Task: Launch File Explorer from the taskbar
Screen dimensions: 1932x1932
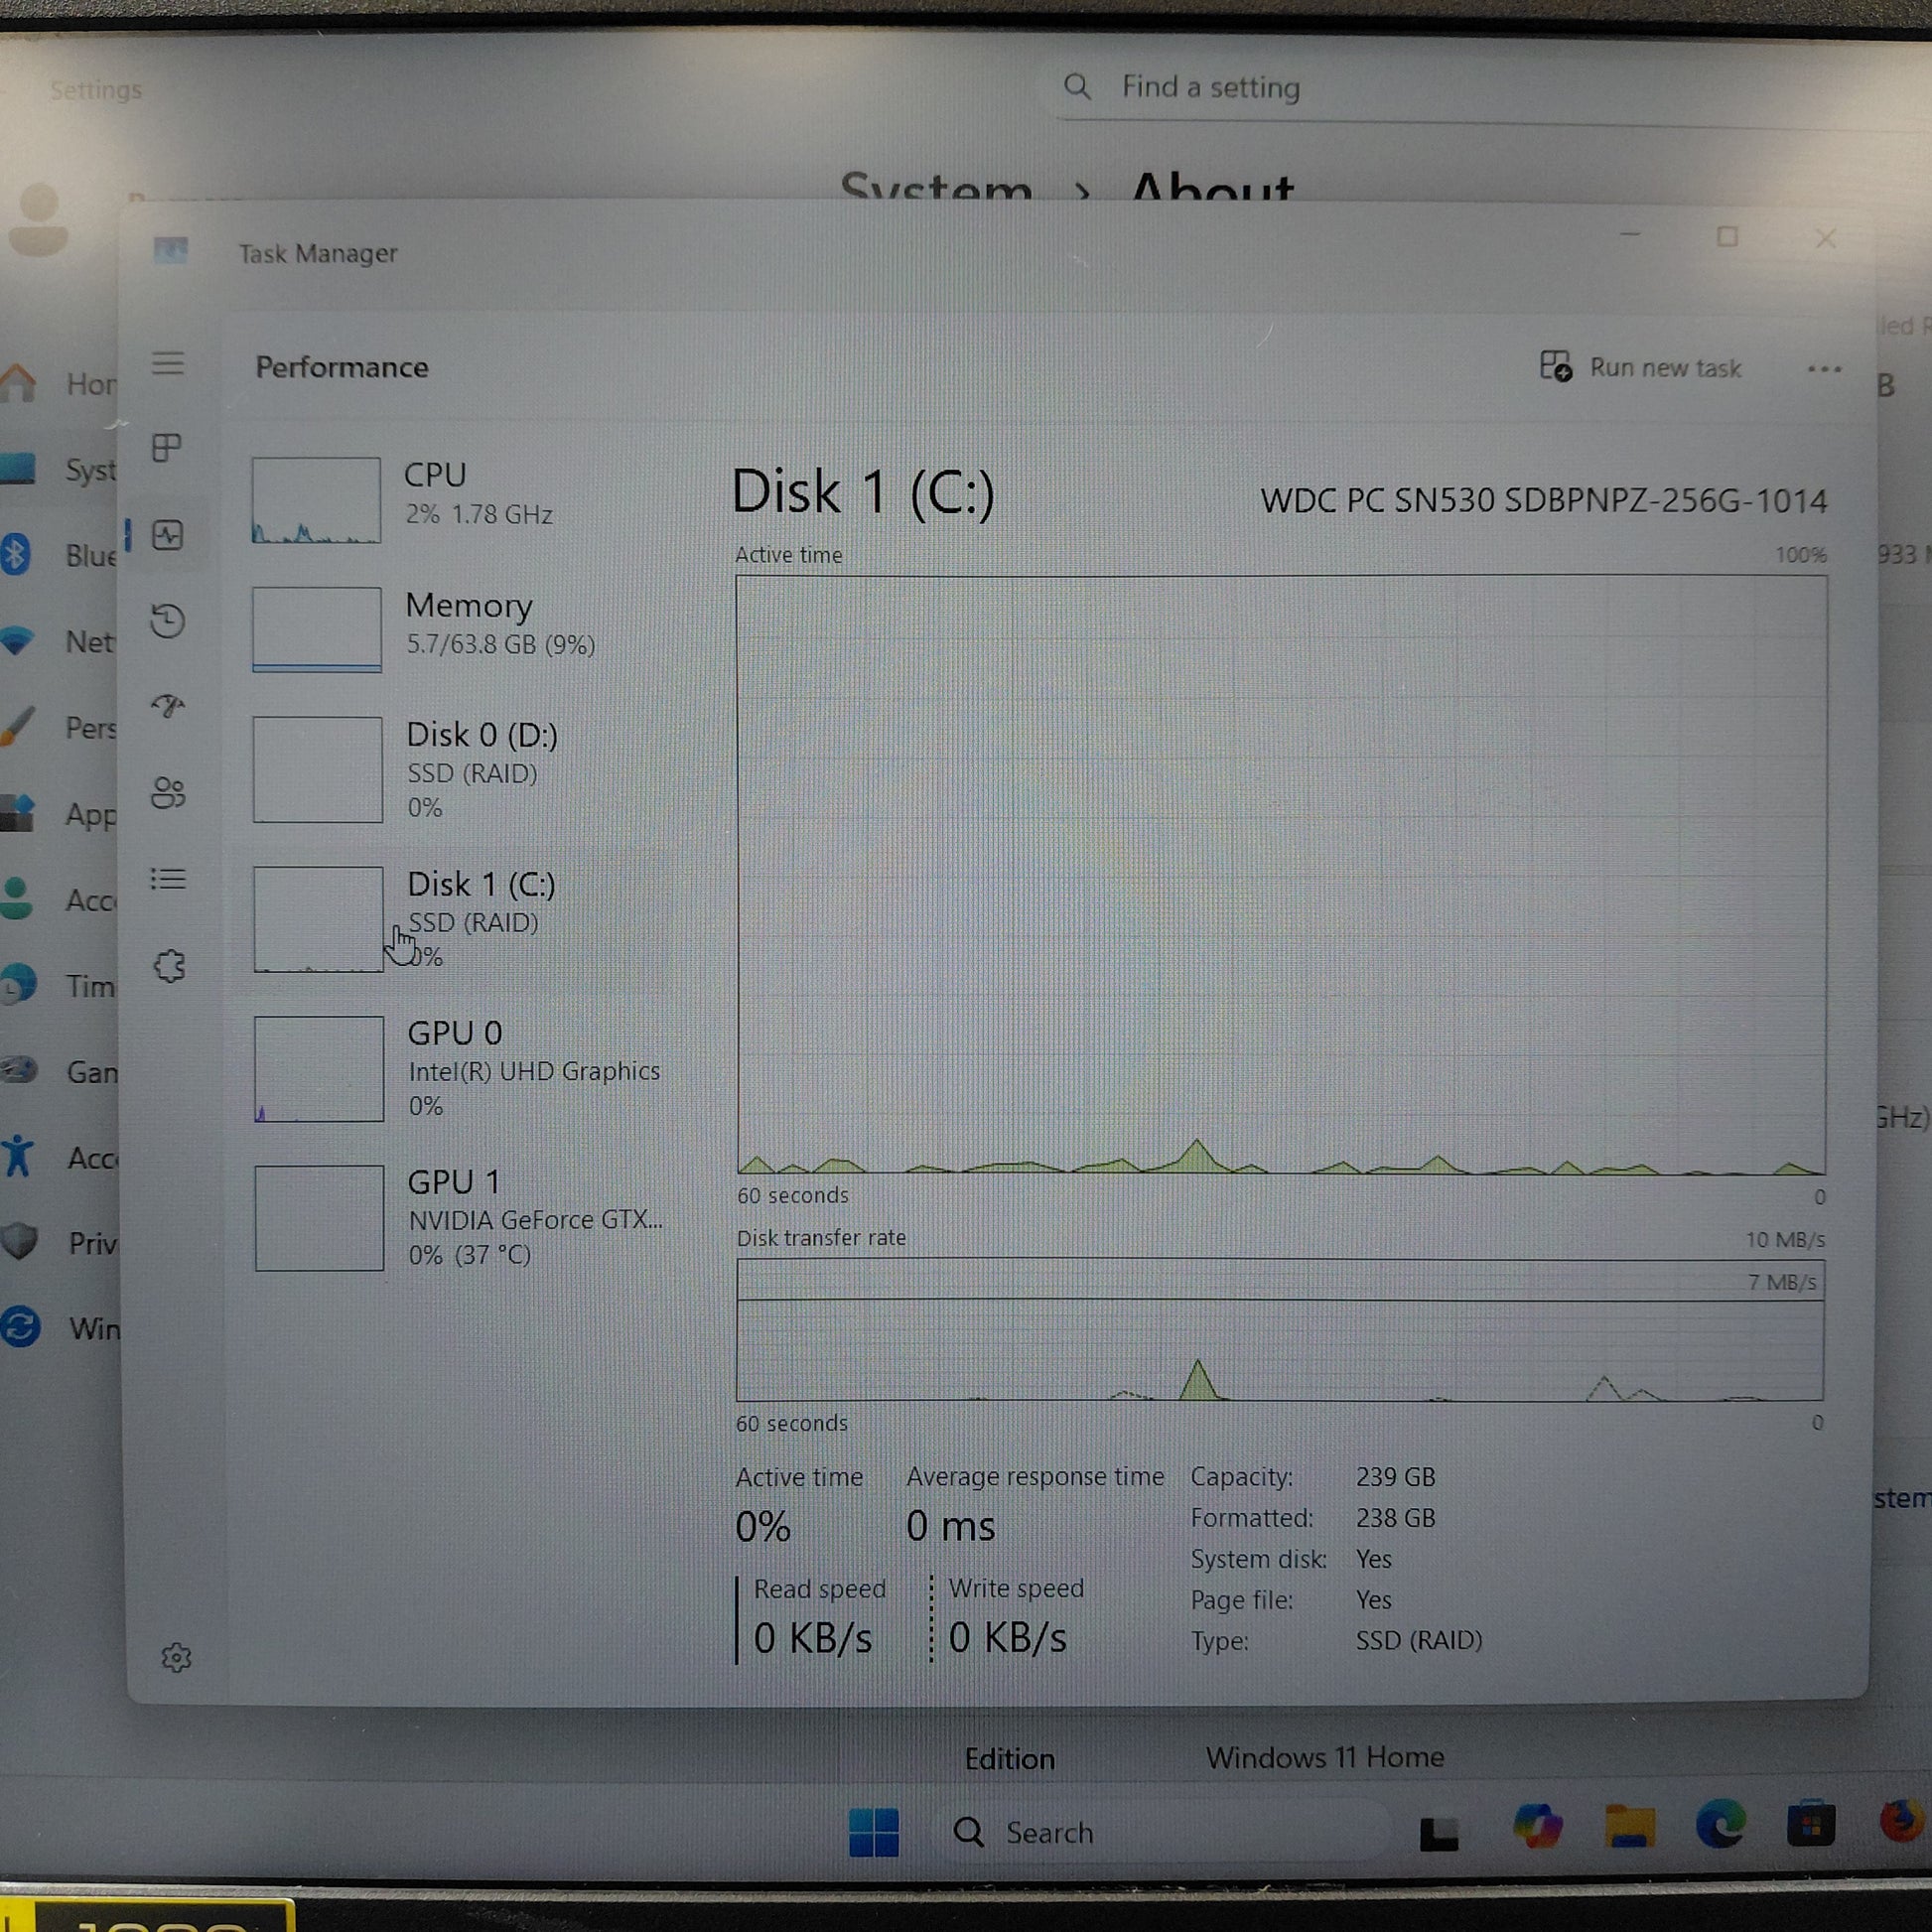Action: click(1629, 1826)
